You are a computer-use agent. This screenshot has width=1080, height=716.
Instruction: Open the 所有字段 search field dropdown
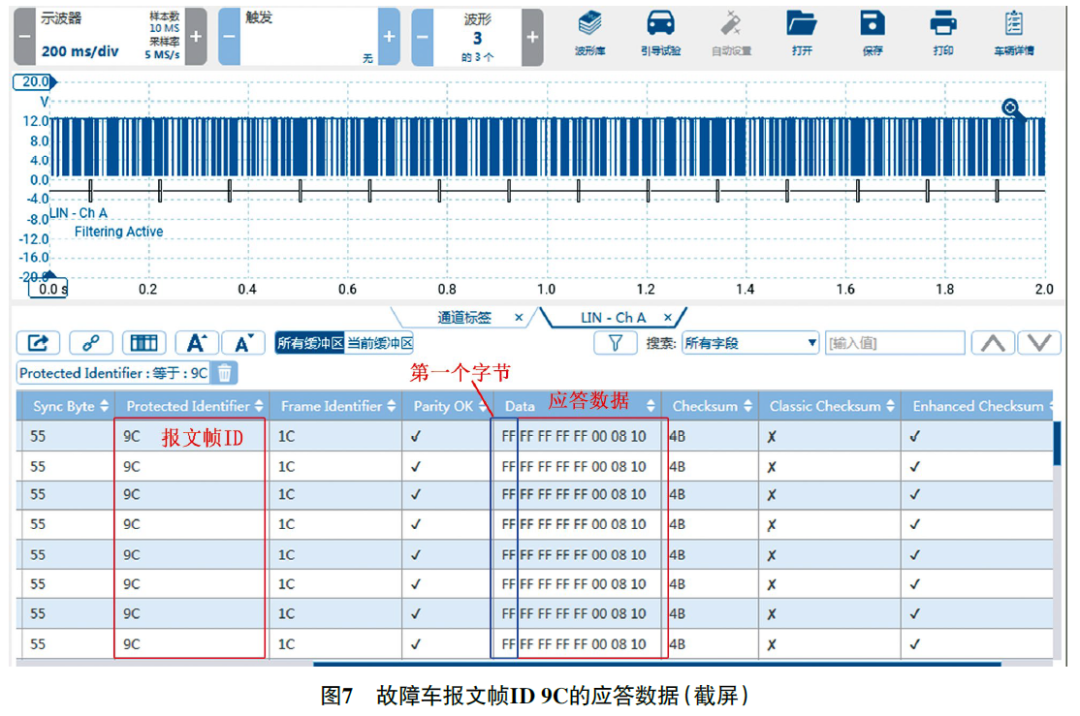(x=750, y=343)
